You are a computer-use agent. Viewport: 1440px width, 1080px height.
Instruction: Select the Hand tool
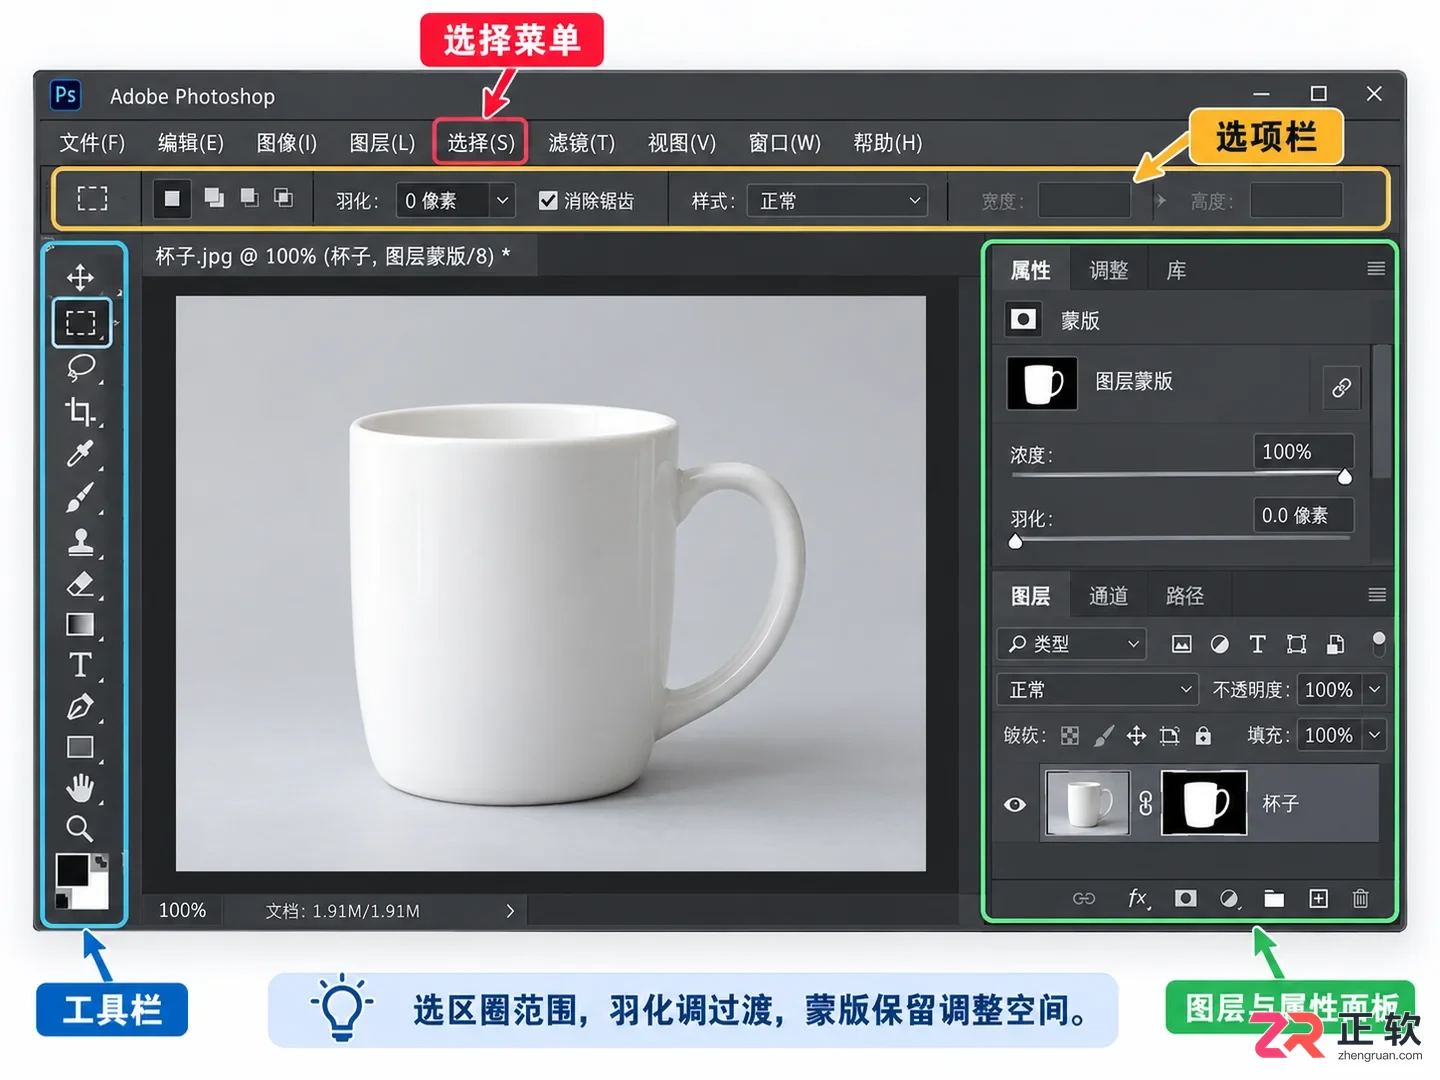80,788
